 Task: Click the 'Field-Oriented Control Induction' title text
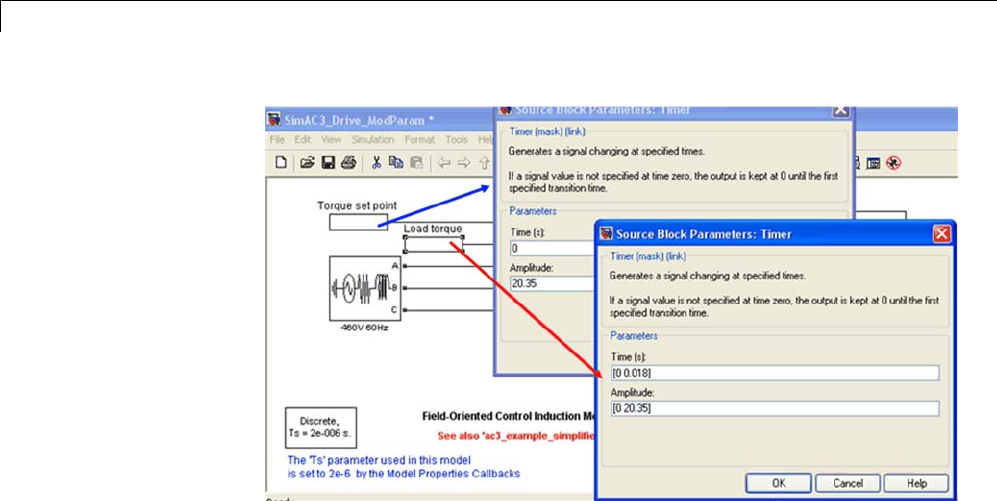pos(509,416)
